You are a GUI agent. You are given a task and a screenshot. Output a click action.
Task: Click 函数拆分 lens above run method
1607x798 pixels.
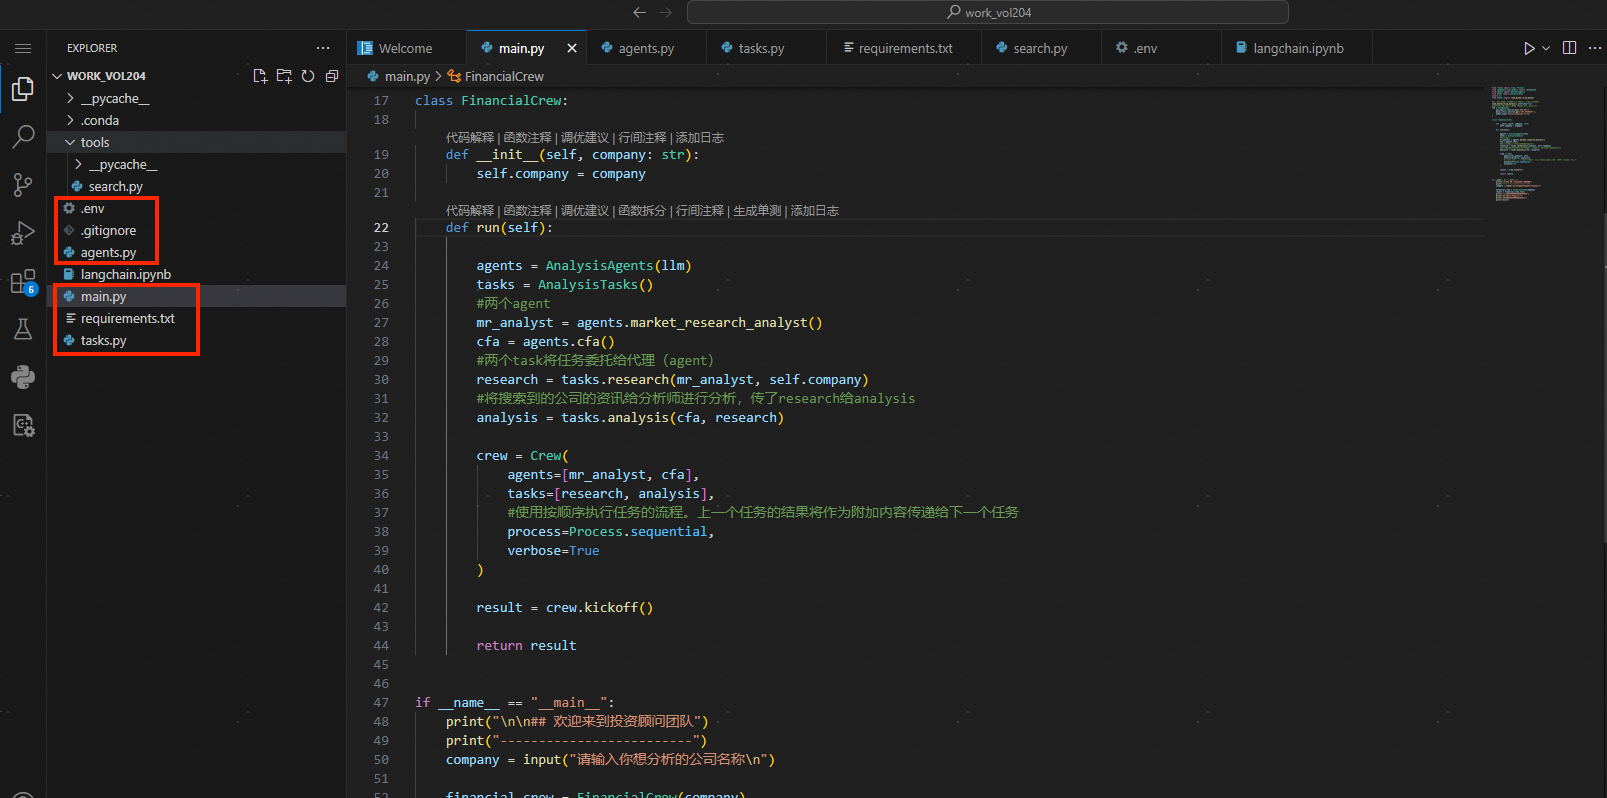(x=642, y=210)
